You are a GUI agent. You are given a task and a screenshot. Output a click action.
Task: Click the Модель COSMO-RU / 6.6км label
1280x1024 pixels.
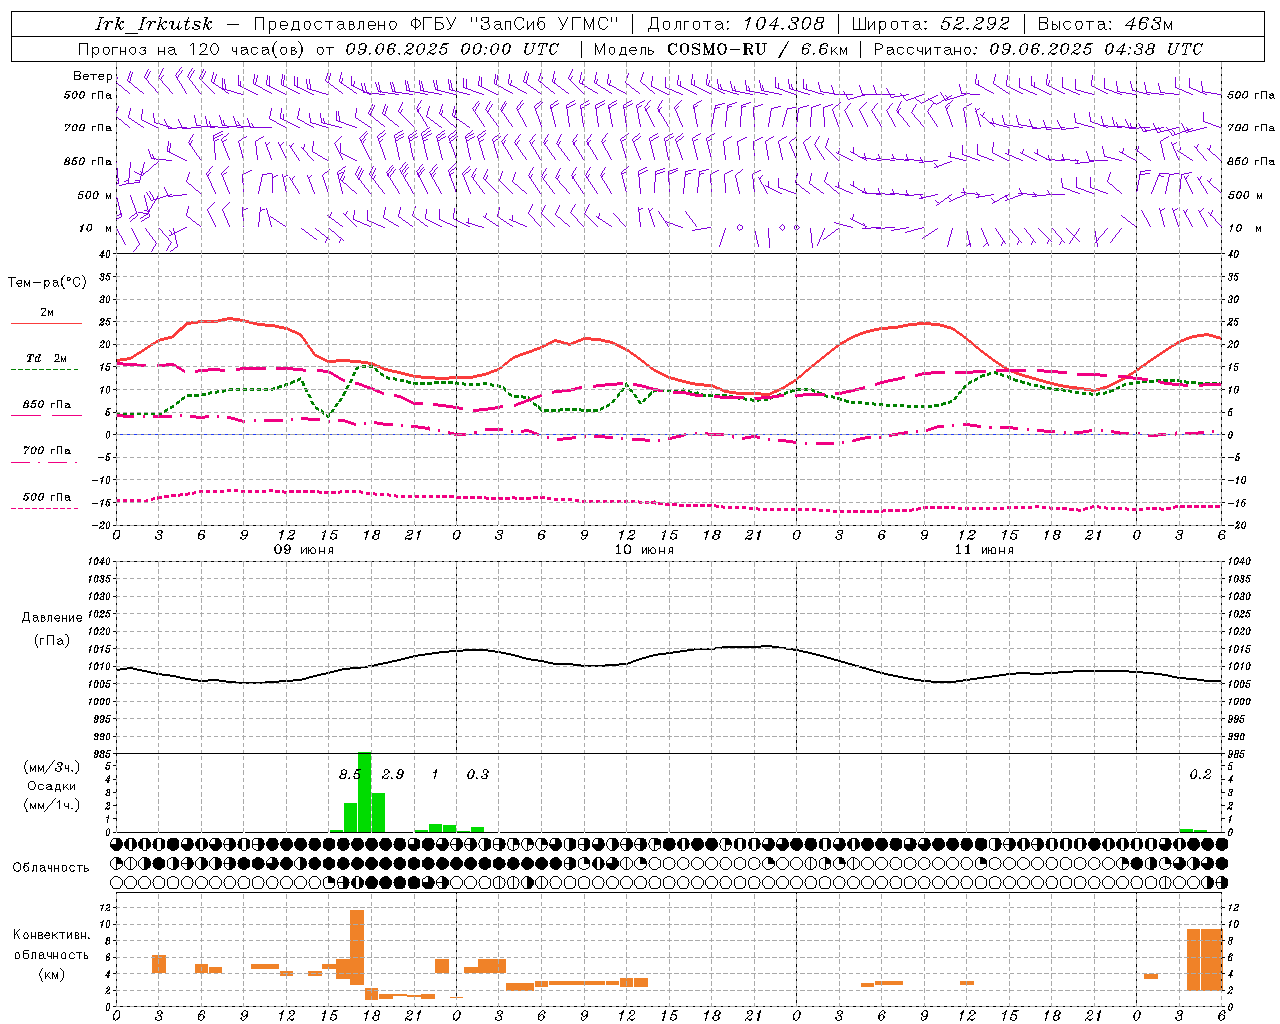(720, 49)
